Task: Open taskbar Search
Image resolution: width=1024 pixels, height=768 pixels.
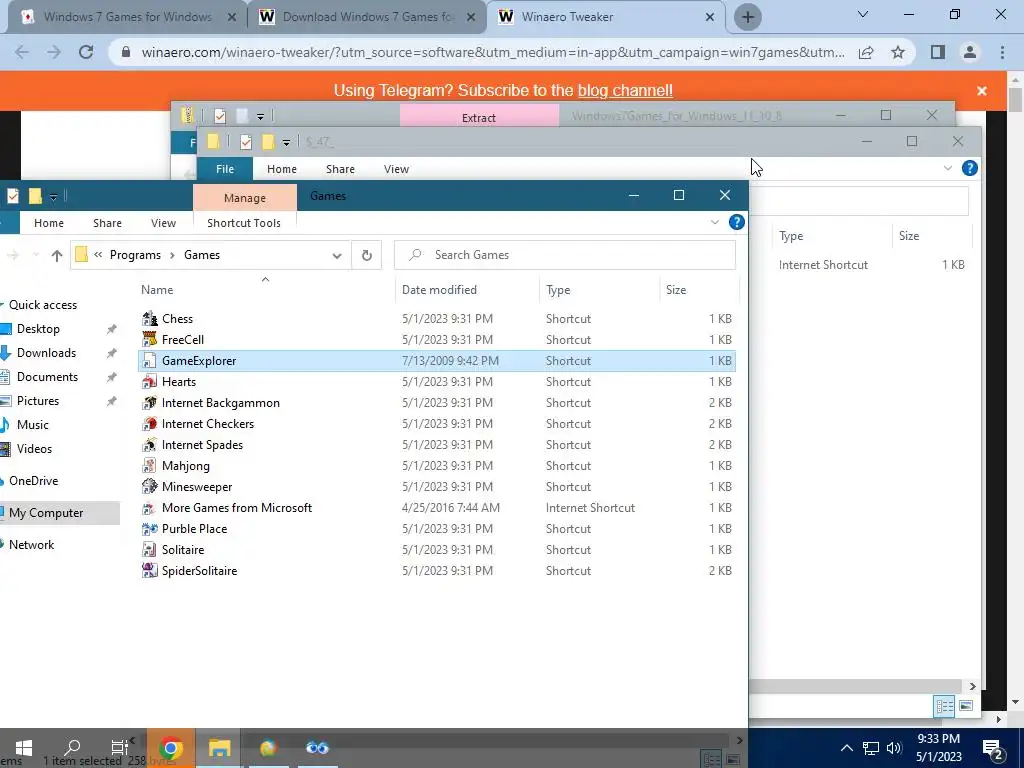Action: 72,747
